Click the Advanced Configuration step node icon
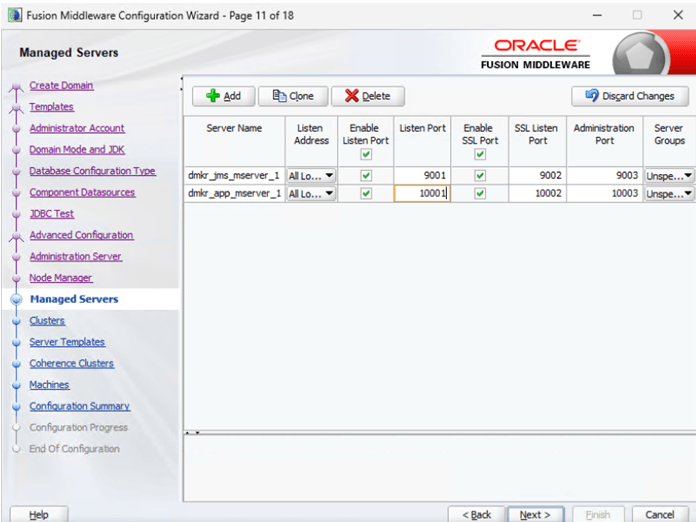Viewport: 696px width, 522px height. click(16, 236)
